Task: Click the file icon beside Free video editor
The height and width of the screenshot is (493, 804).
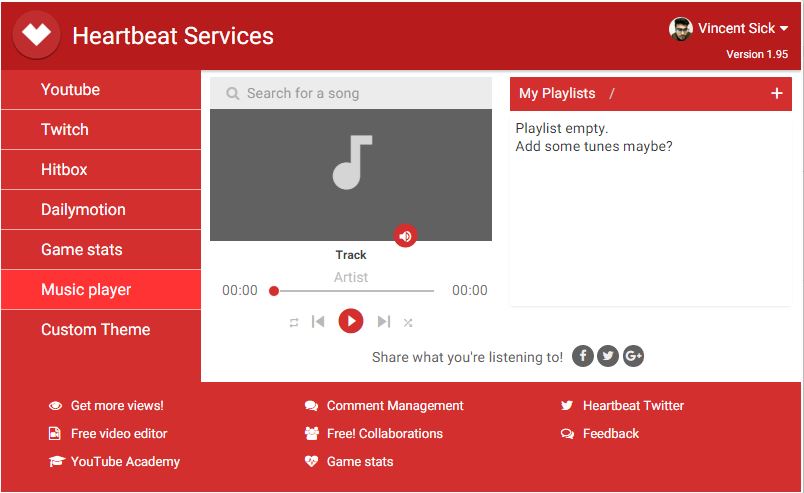Action: coord(55,433)
